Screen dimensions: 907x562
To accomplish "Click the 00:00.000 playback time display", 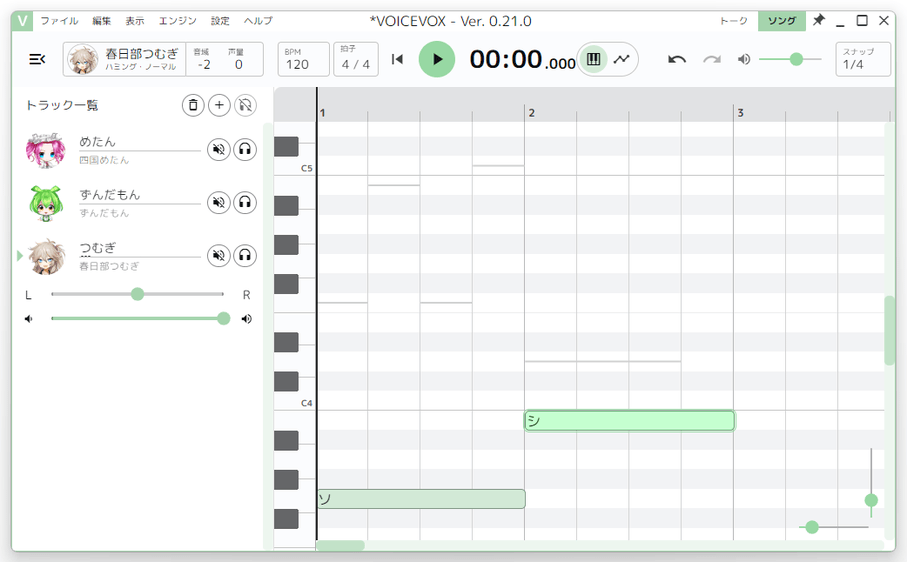I will [x=522, y=59].
